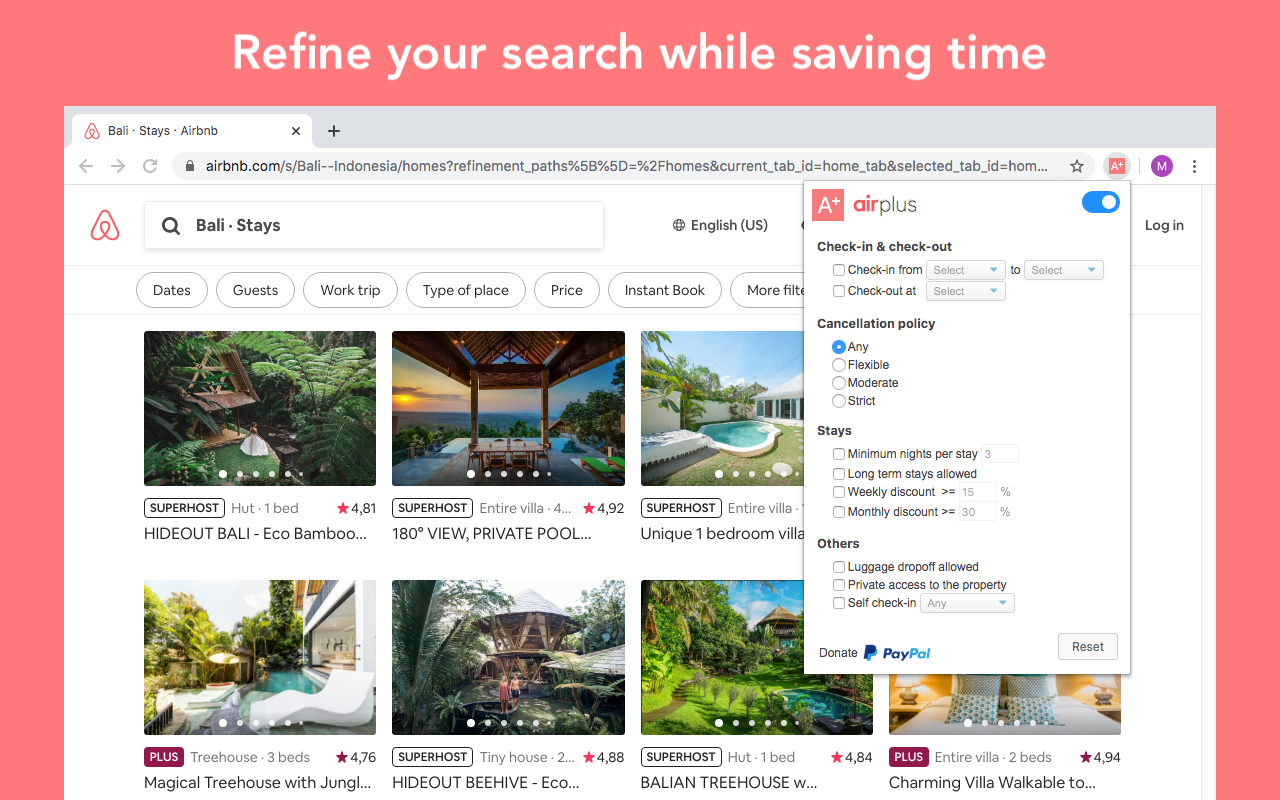Click the globe icon beside English (US)
1280x800 pixels.
[x=680, y=225]
